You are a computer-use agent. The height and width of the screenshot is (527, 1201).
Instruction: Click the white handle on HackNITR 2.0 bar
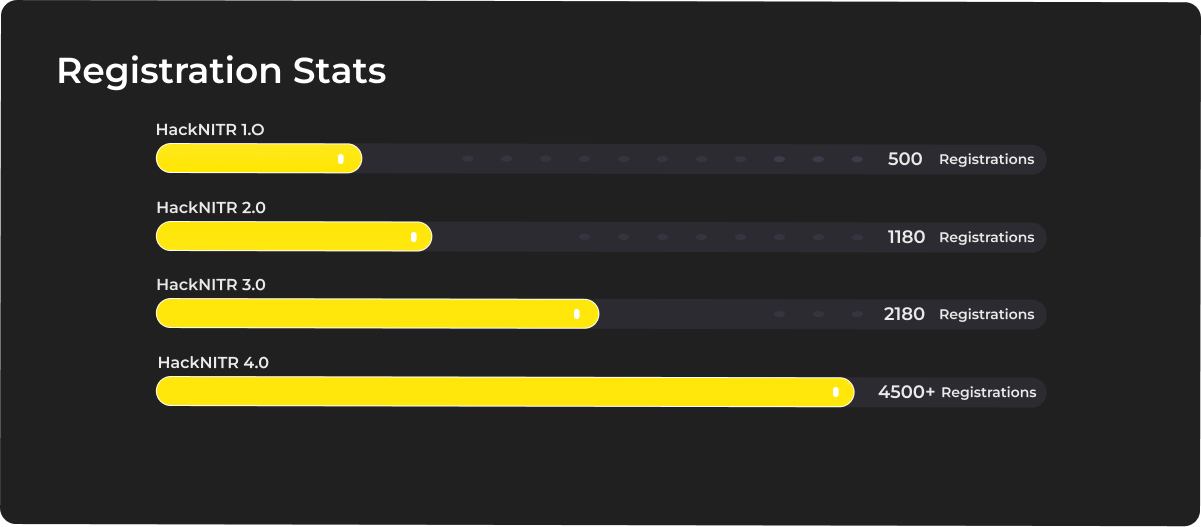point(414,237)
